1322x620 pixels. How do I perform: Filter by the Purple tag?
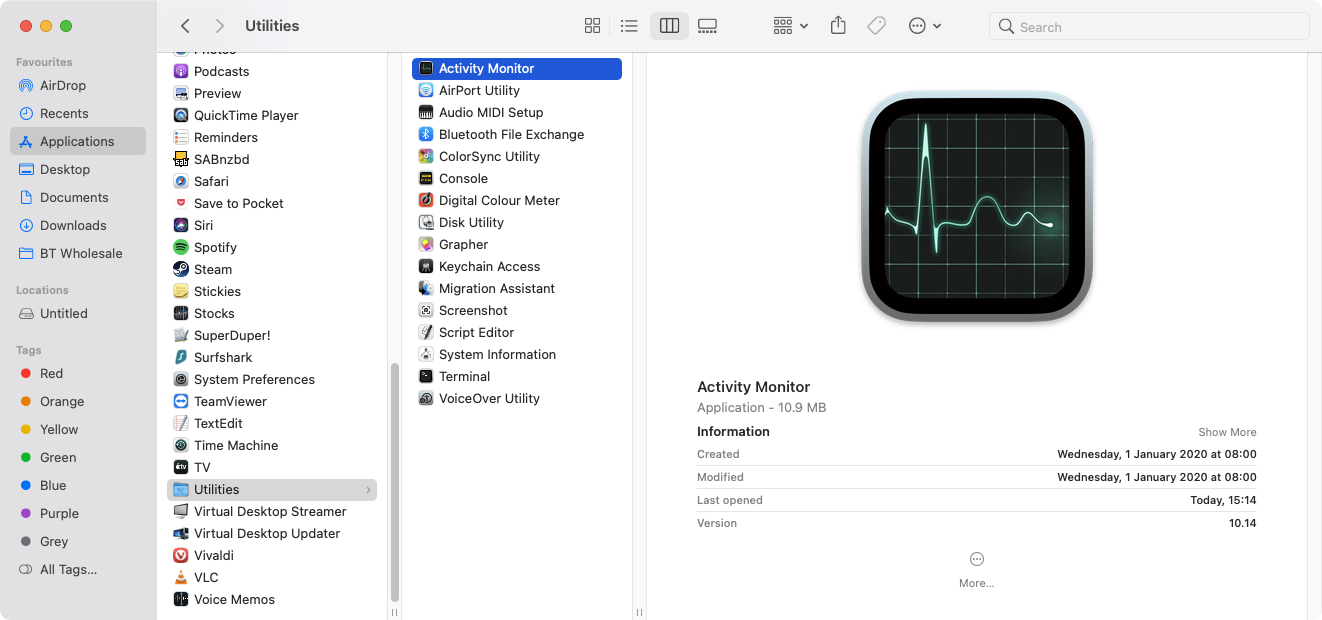coord(78,513)
